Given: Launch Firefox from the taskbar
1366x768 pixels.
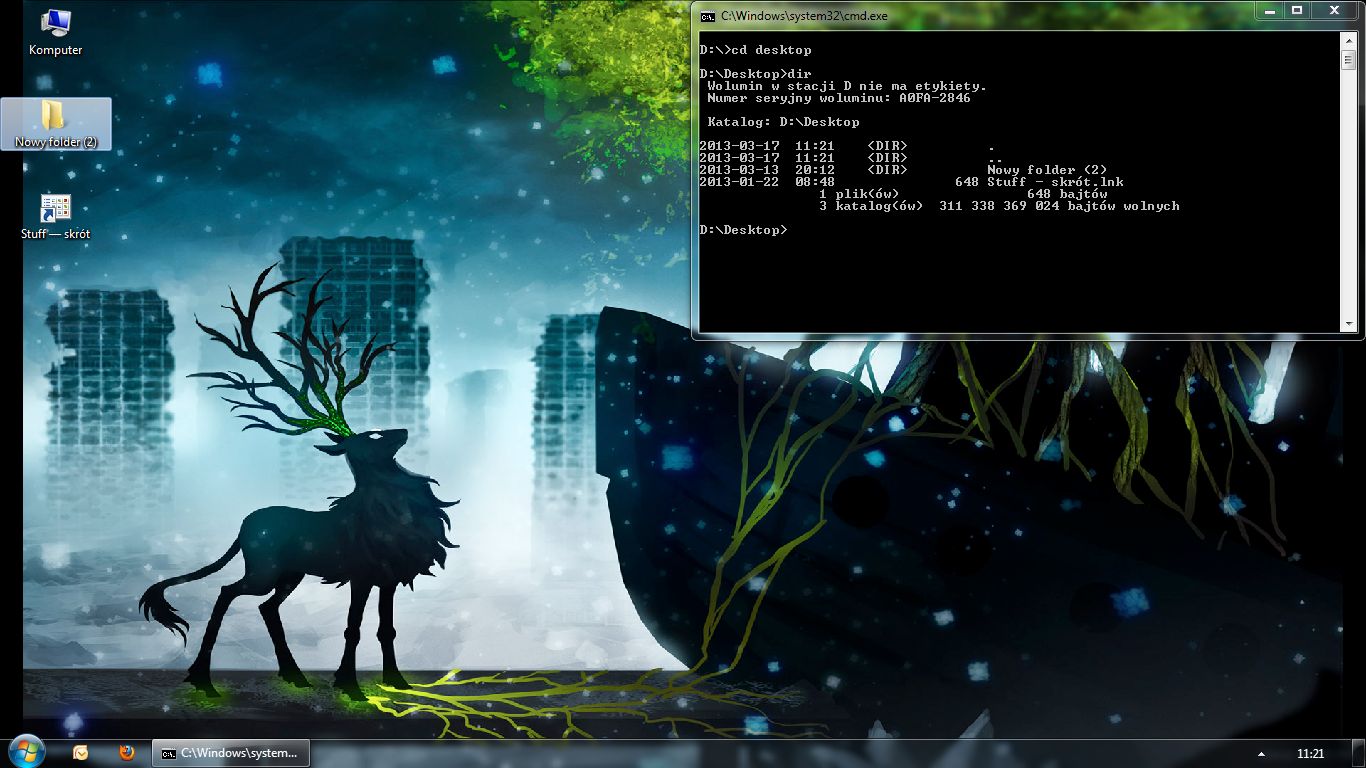Looking at the screenshot, I should (126, 752).
